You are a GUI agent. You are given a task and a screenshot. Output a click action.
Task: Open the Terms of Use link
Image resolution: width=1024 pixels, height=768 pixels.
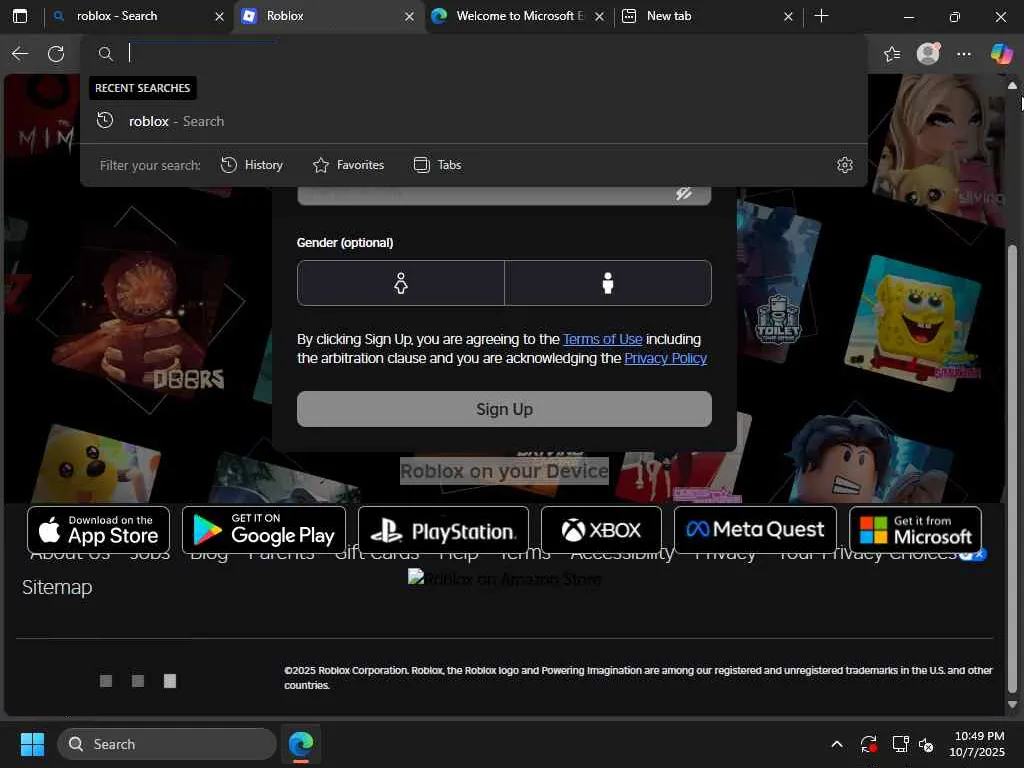[x=602, y=339]
